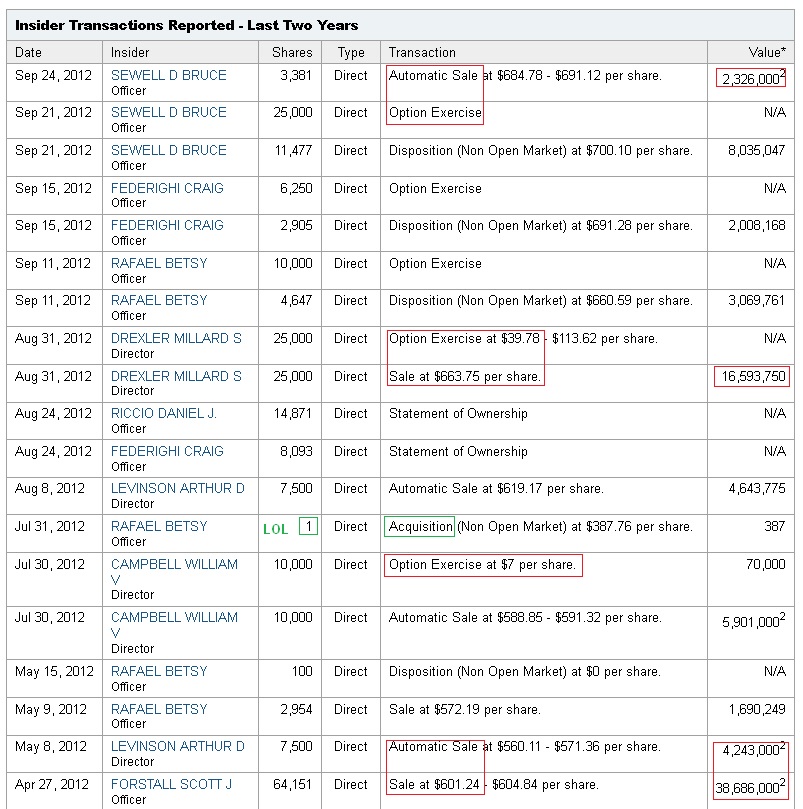The image size is (803, 809).
Task: Click the Shares column header
Action: click(x=292, y=52)
